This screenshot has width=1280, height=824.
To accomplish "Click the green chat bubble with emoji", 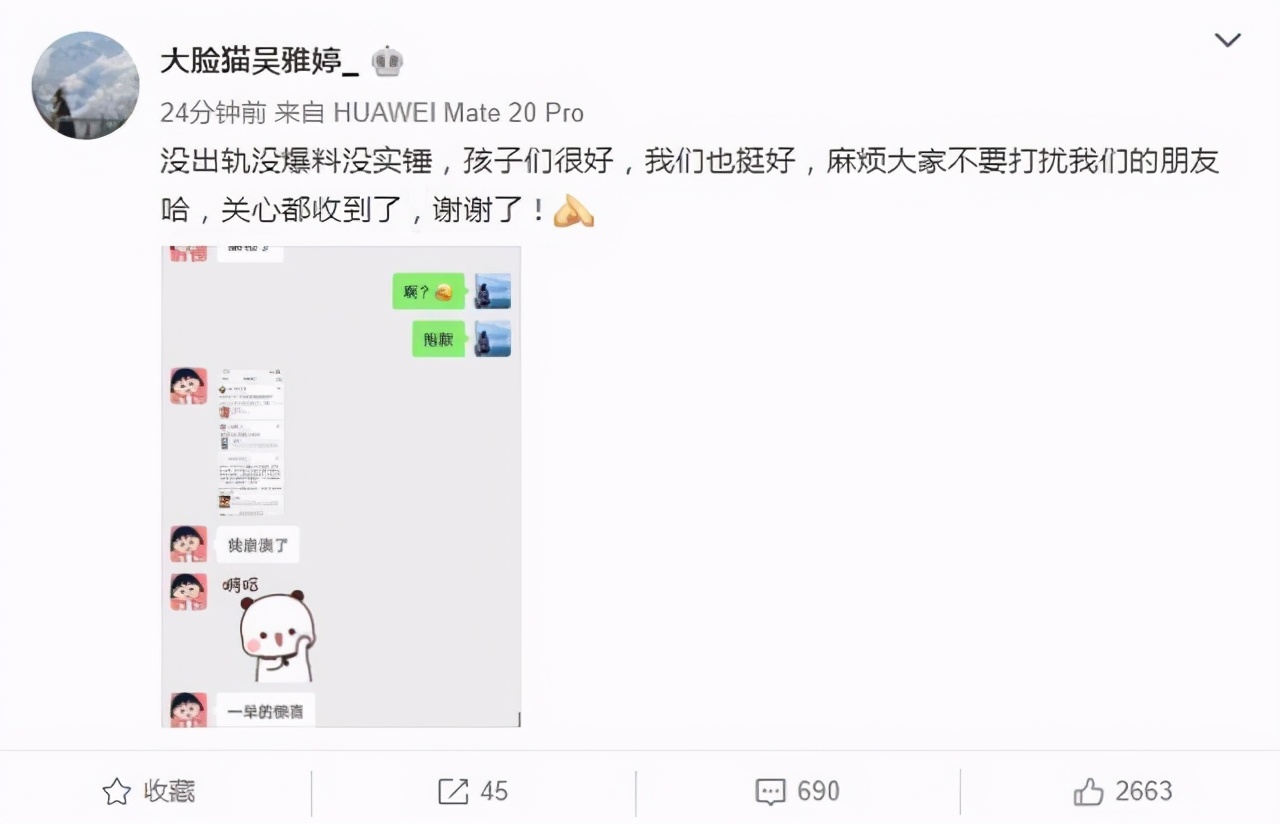I will click(x=428, y=292).
